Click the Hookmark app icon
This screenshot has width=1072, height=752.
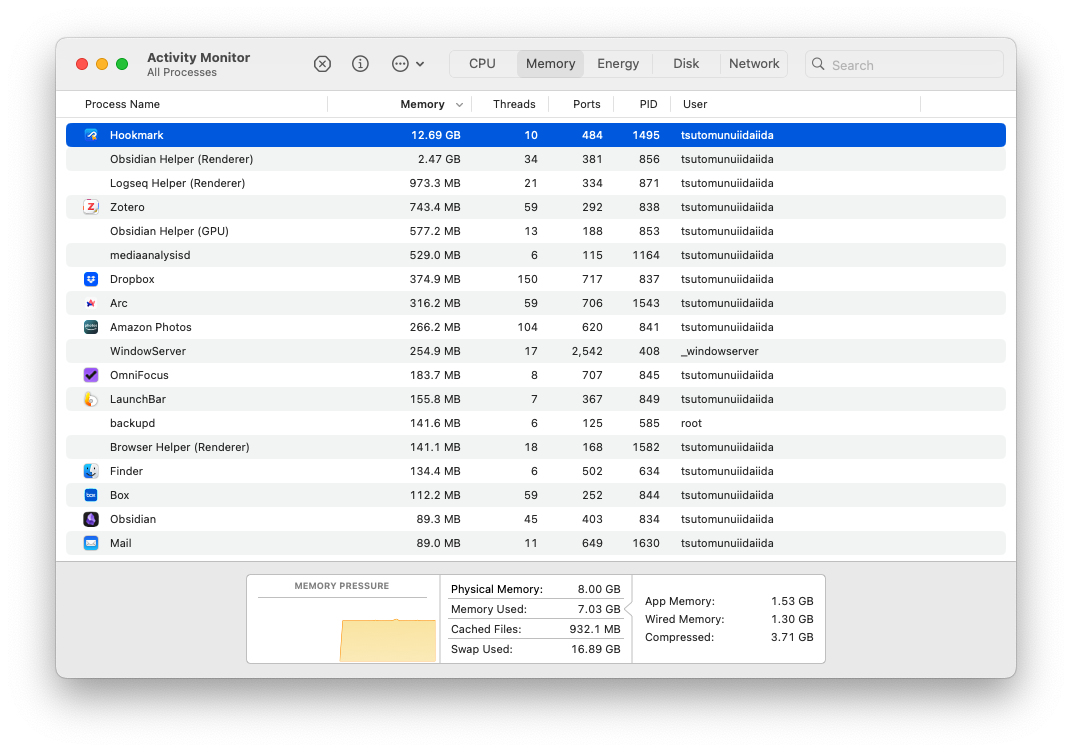coord(91,135)
